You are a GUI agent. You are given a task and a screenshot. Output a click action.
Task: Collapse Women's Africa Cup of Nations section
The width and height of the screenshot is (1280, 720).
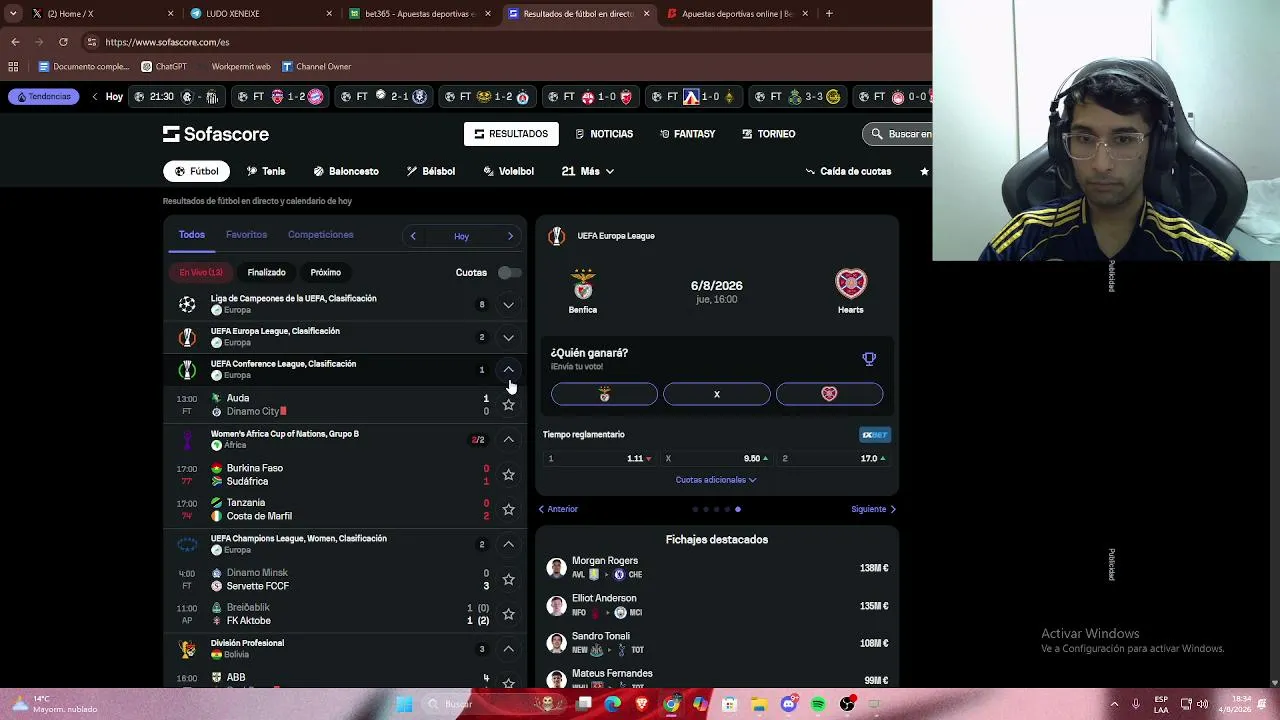pyautogui.click(x=508, y=440)
